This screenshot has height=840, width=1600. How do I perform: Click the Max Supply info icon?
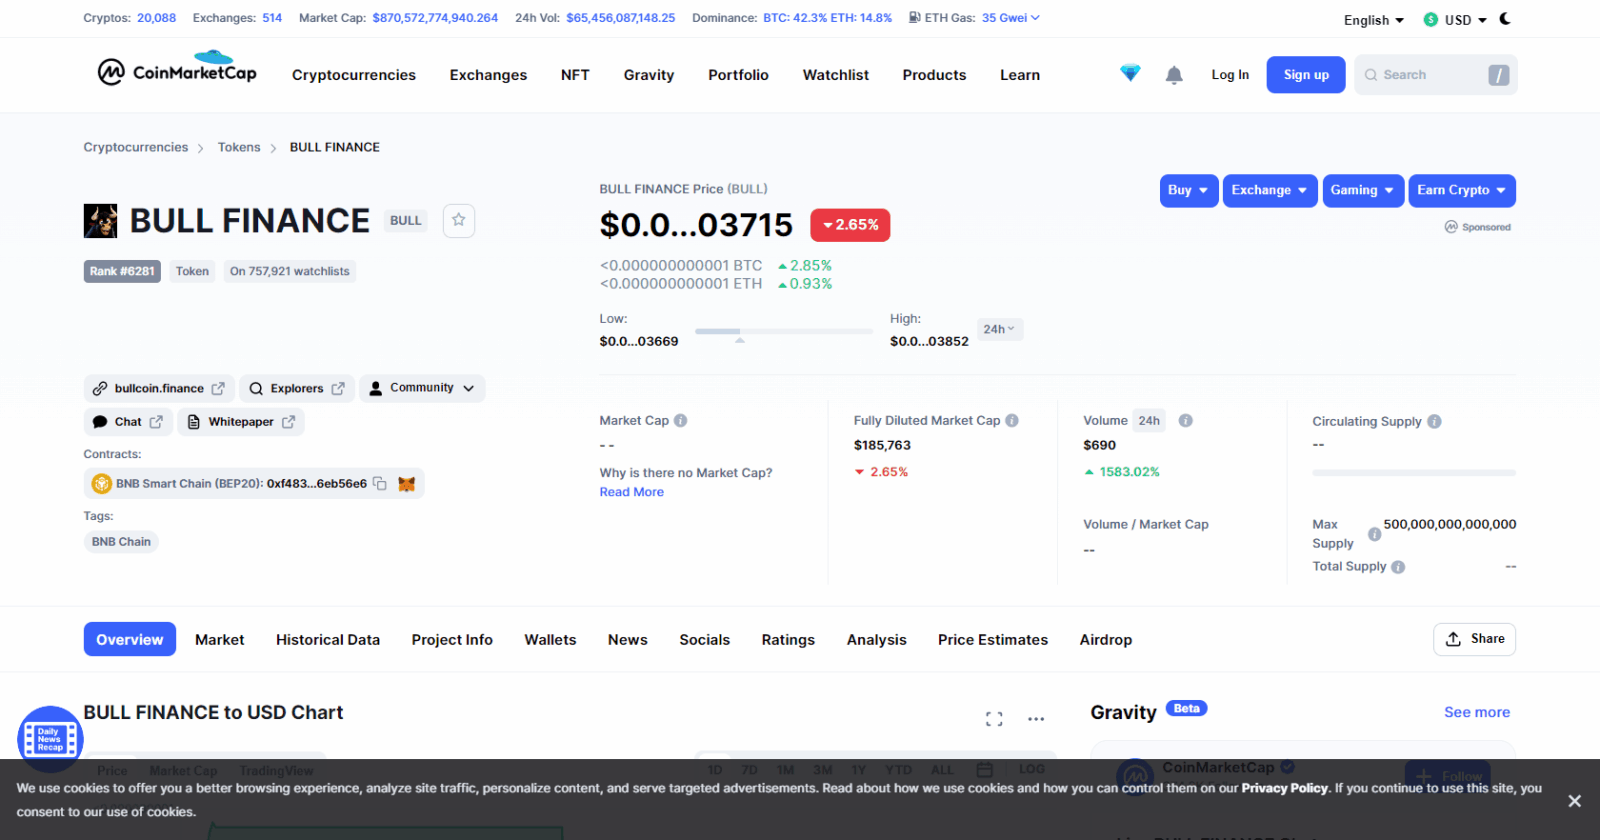point(1375,534)
